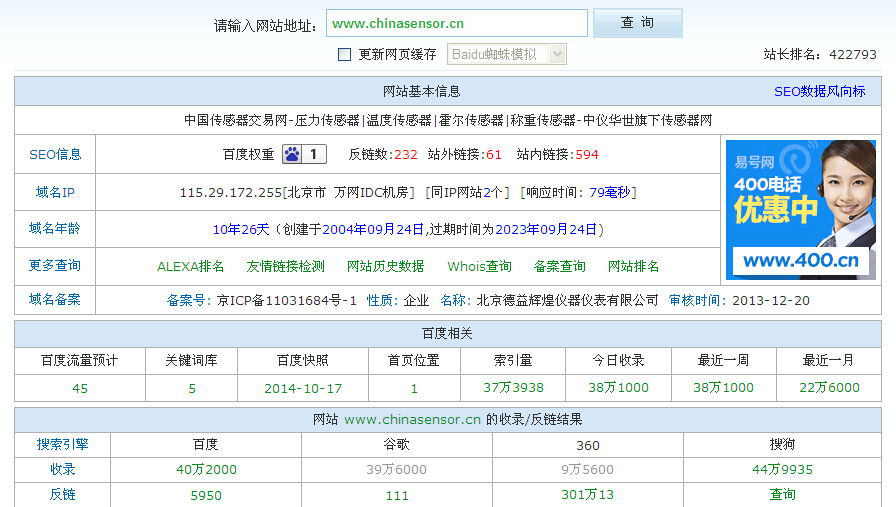
Task: Click last month's value 22万6000
Action: [829, 388]
